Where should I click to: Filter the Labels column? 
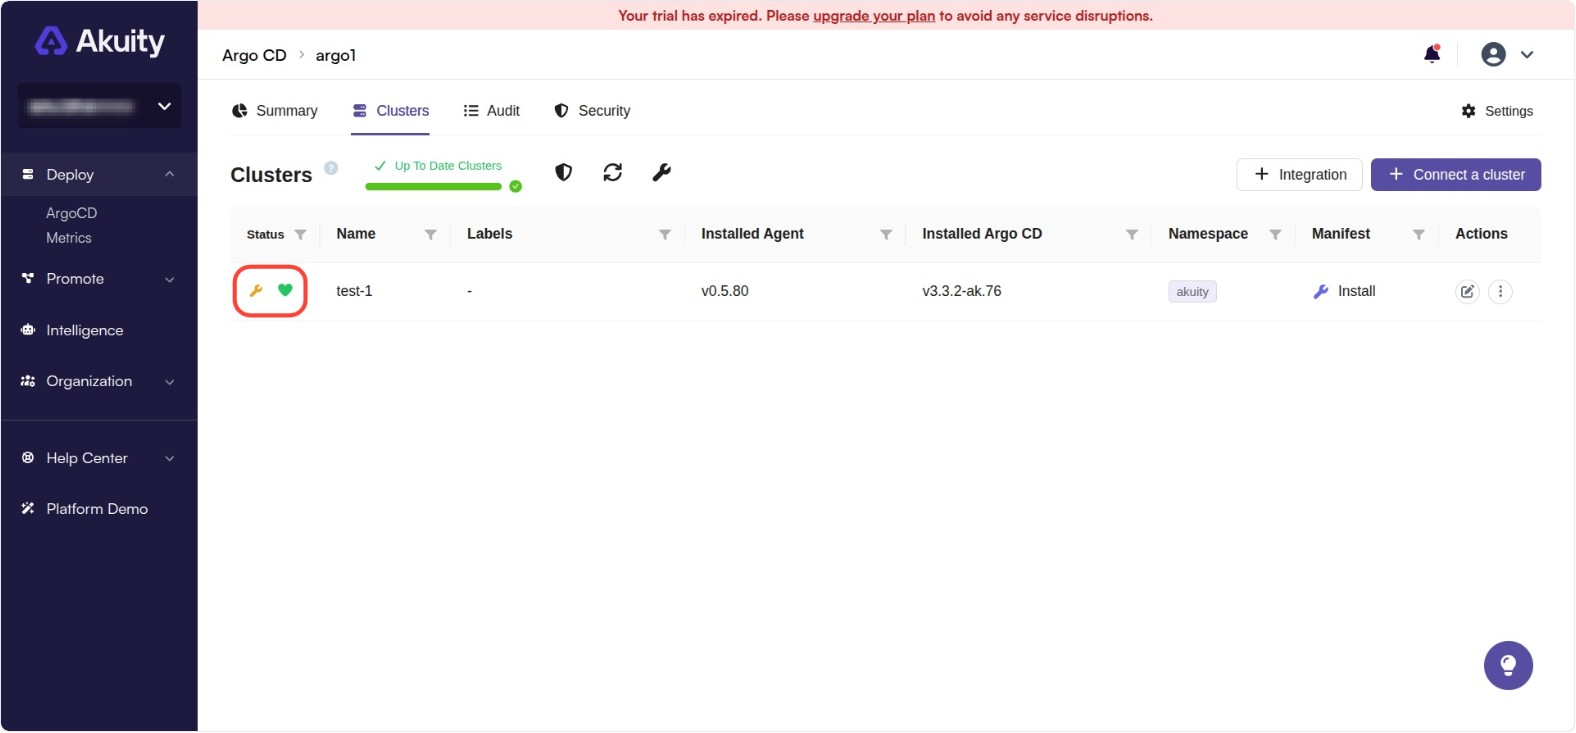pos(664,234)
